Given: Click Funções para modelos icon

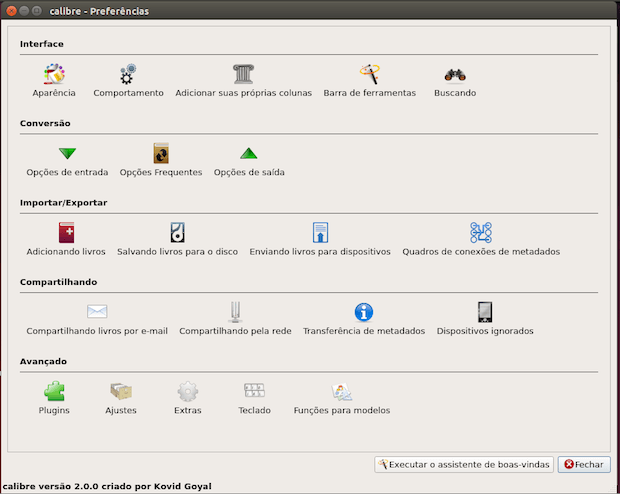Looking at the screenshot, I should coord(342,391).
